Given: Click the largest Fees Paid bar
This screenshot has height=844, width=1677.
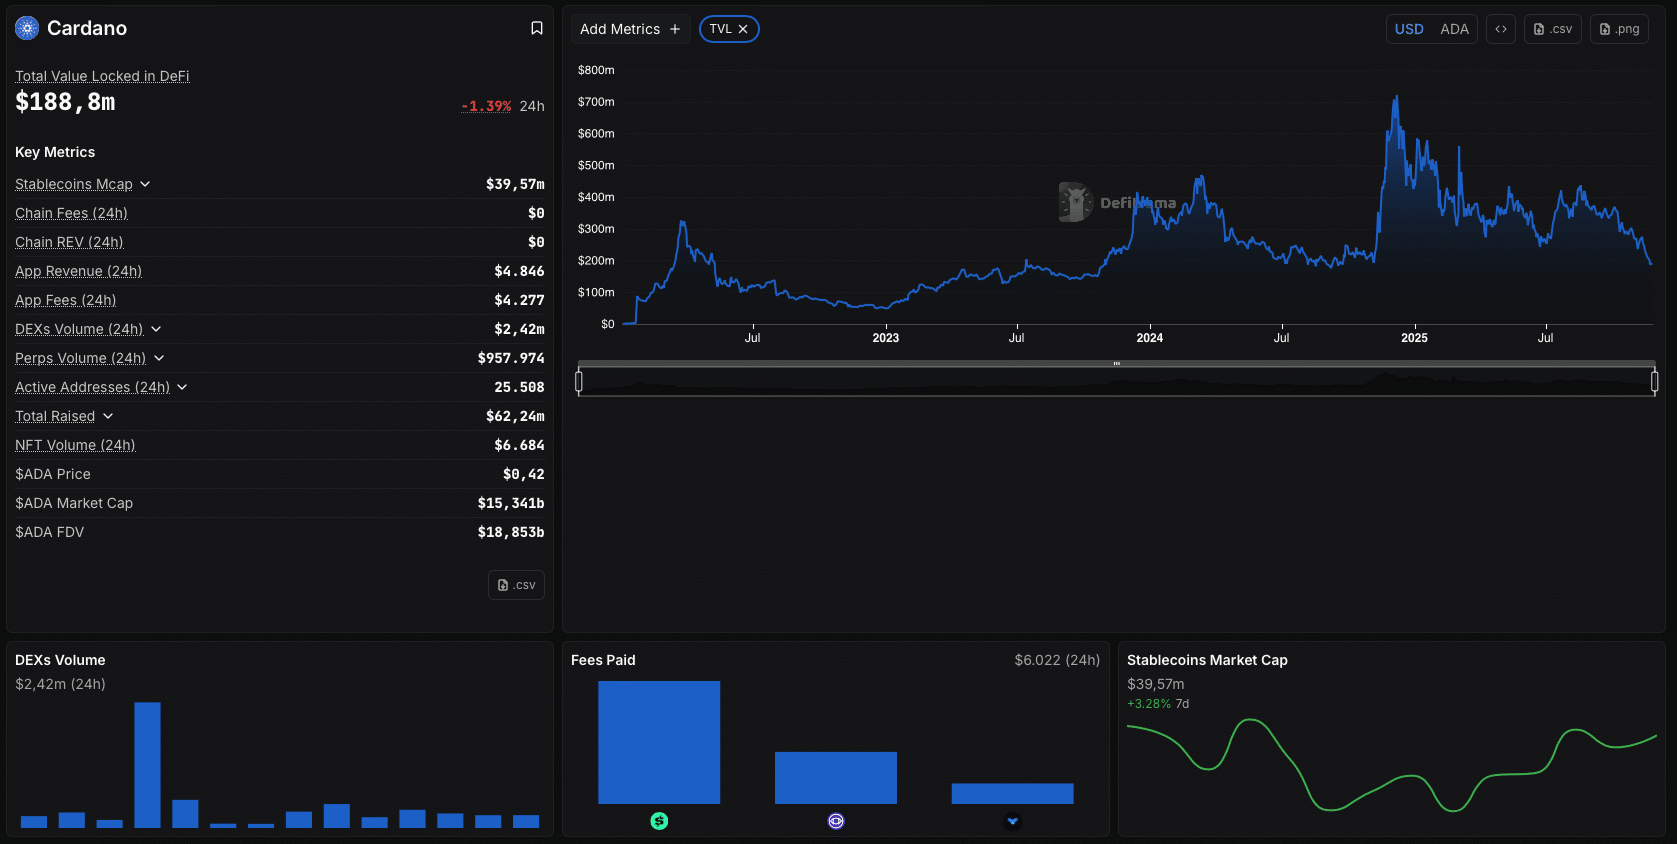Looking at the screenshot, I should [659, 742].
